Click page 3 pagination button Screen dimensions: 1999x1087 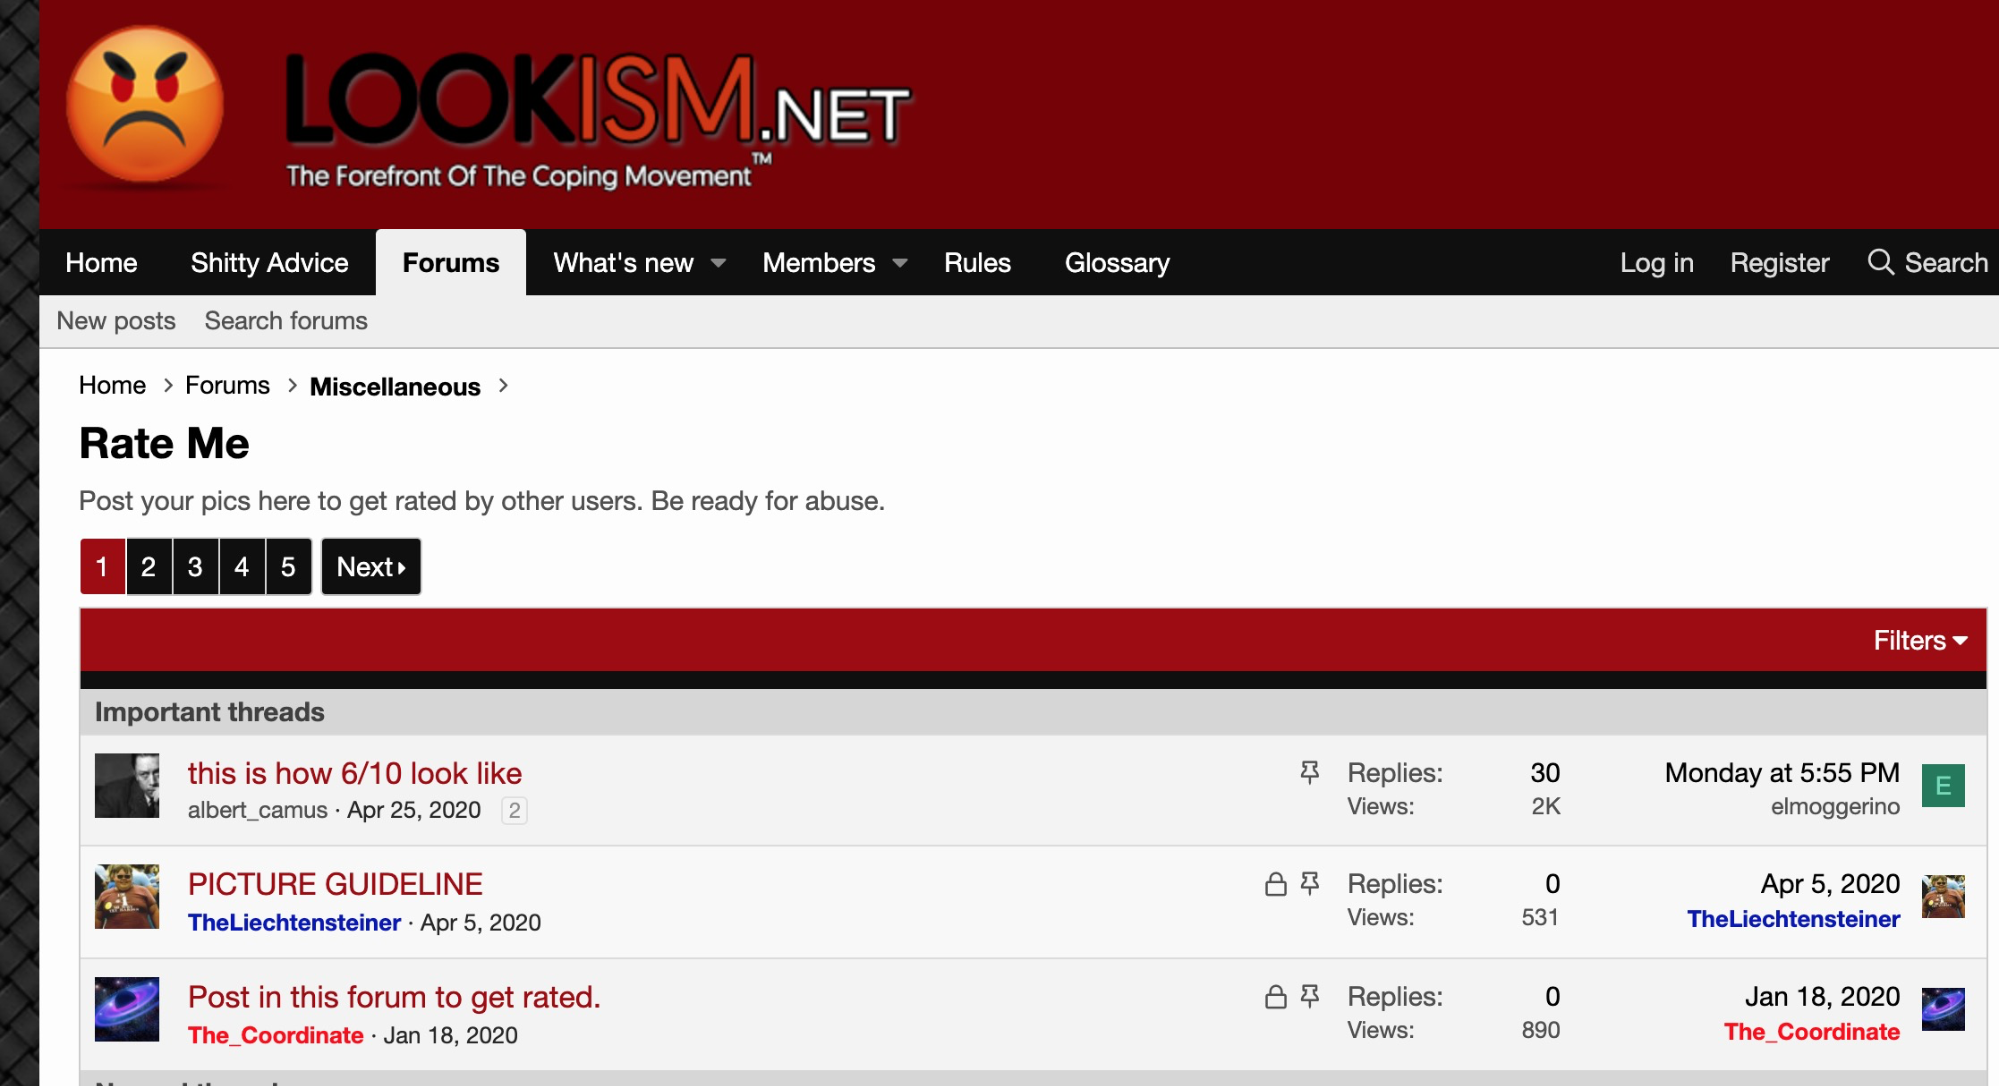(x=195, y=564)
